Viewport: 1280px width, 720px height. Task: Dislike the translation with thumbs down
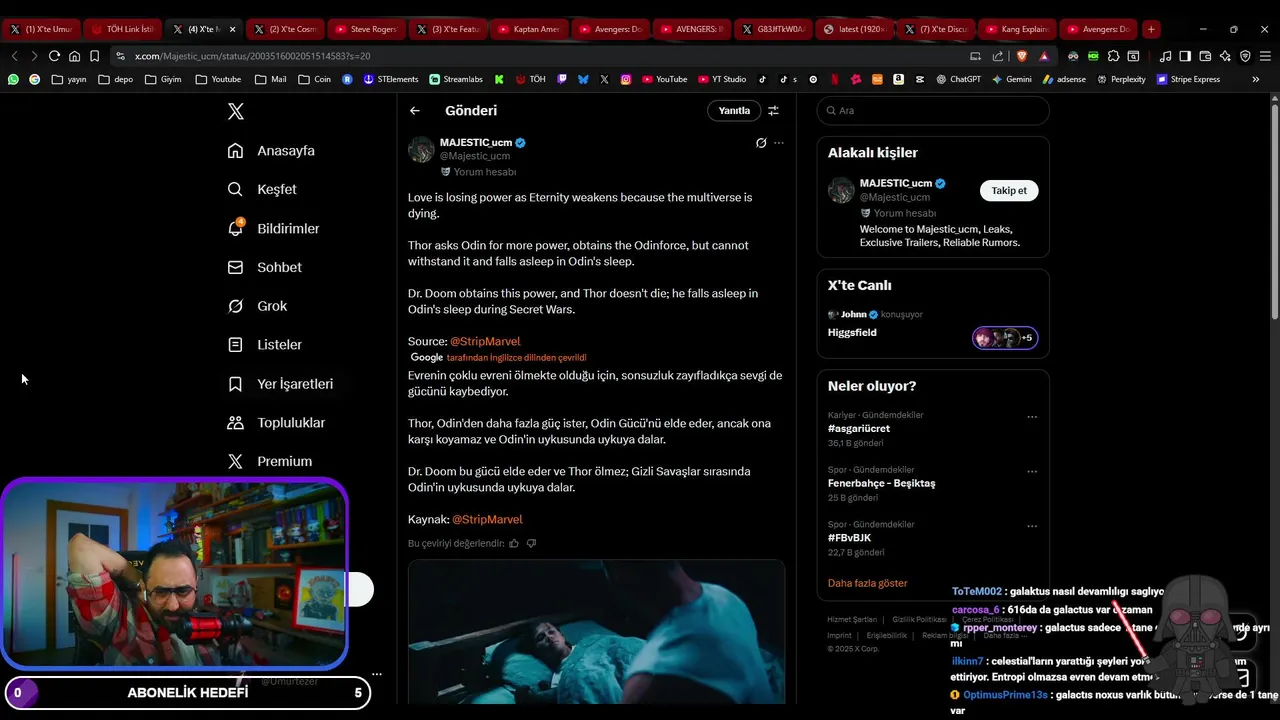click(x=531, y=543)
